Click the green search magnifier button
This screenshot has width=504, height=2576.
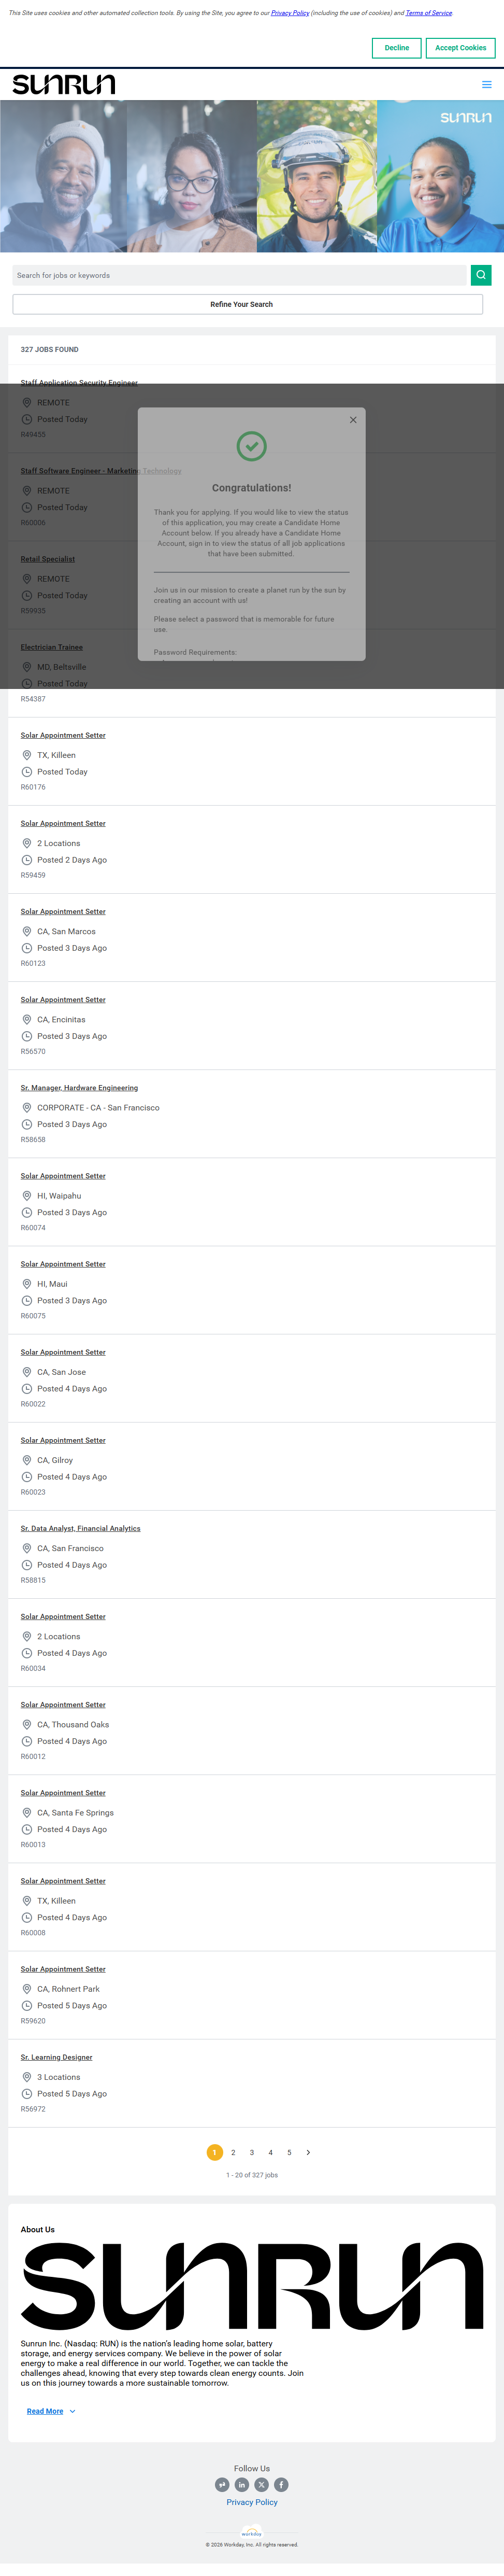[481, 275]
